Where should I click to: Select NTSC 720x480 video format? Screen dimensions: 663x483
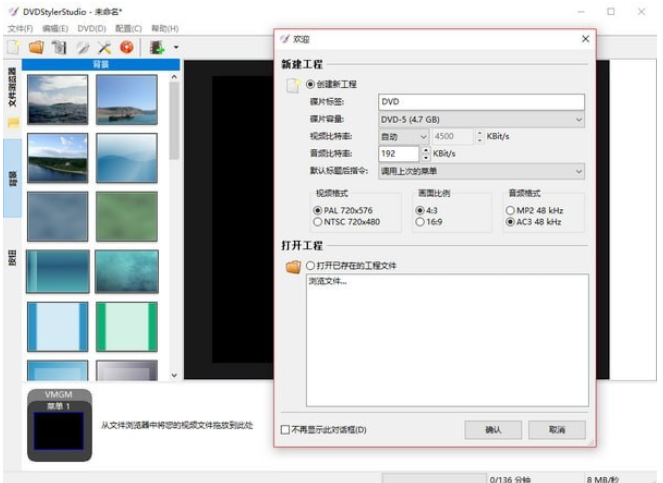coord(319,222)
